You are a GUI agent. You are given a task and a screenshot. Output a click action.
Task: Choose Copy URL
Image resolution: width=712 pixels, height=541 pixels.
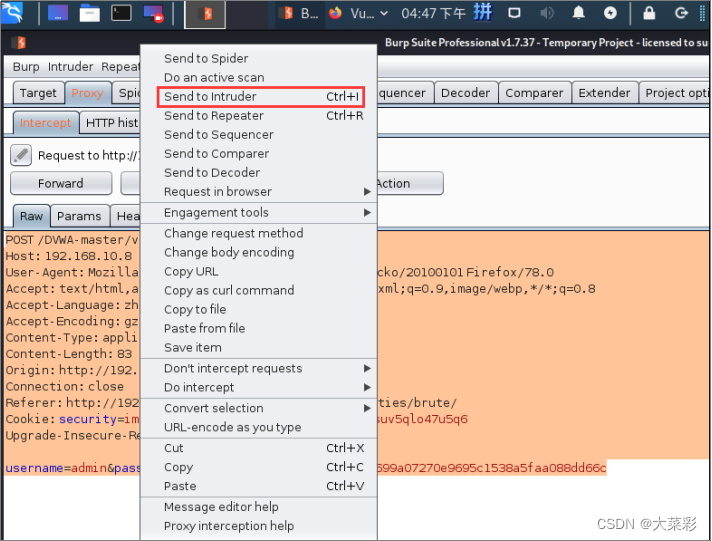(x=259, y=272)
